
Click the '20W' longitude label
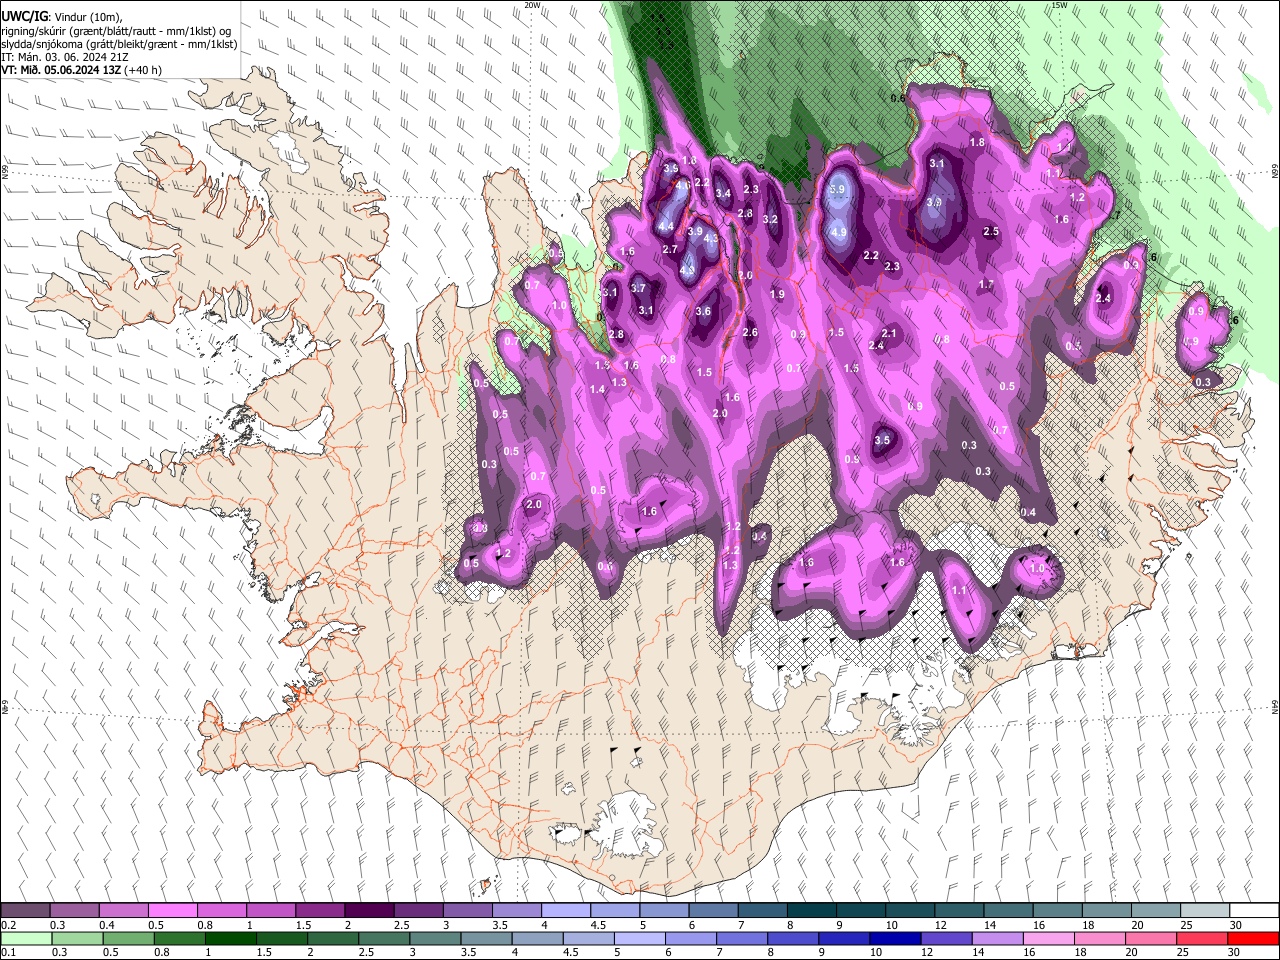[x=532, y=5]
